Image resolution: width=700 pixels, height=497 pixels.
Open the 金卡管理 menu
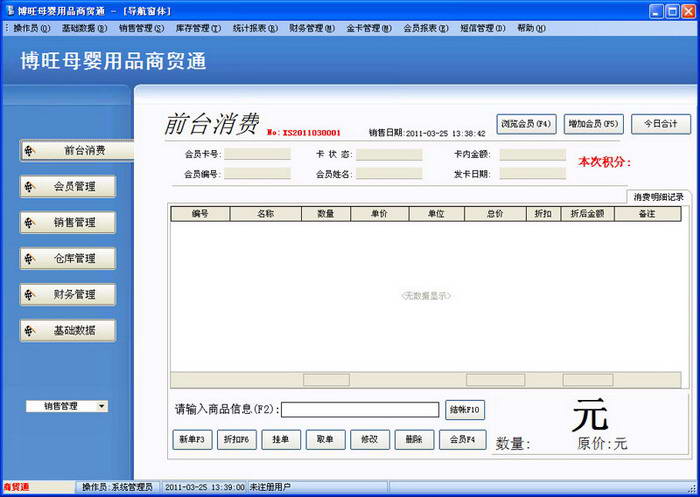click(369, 28)
